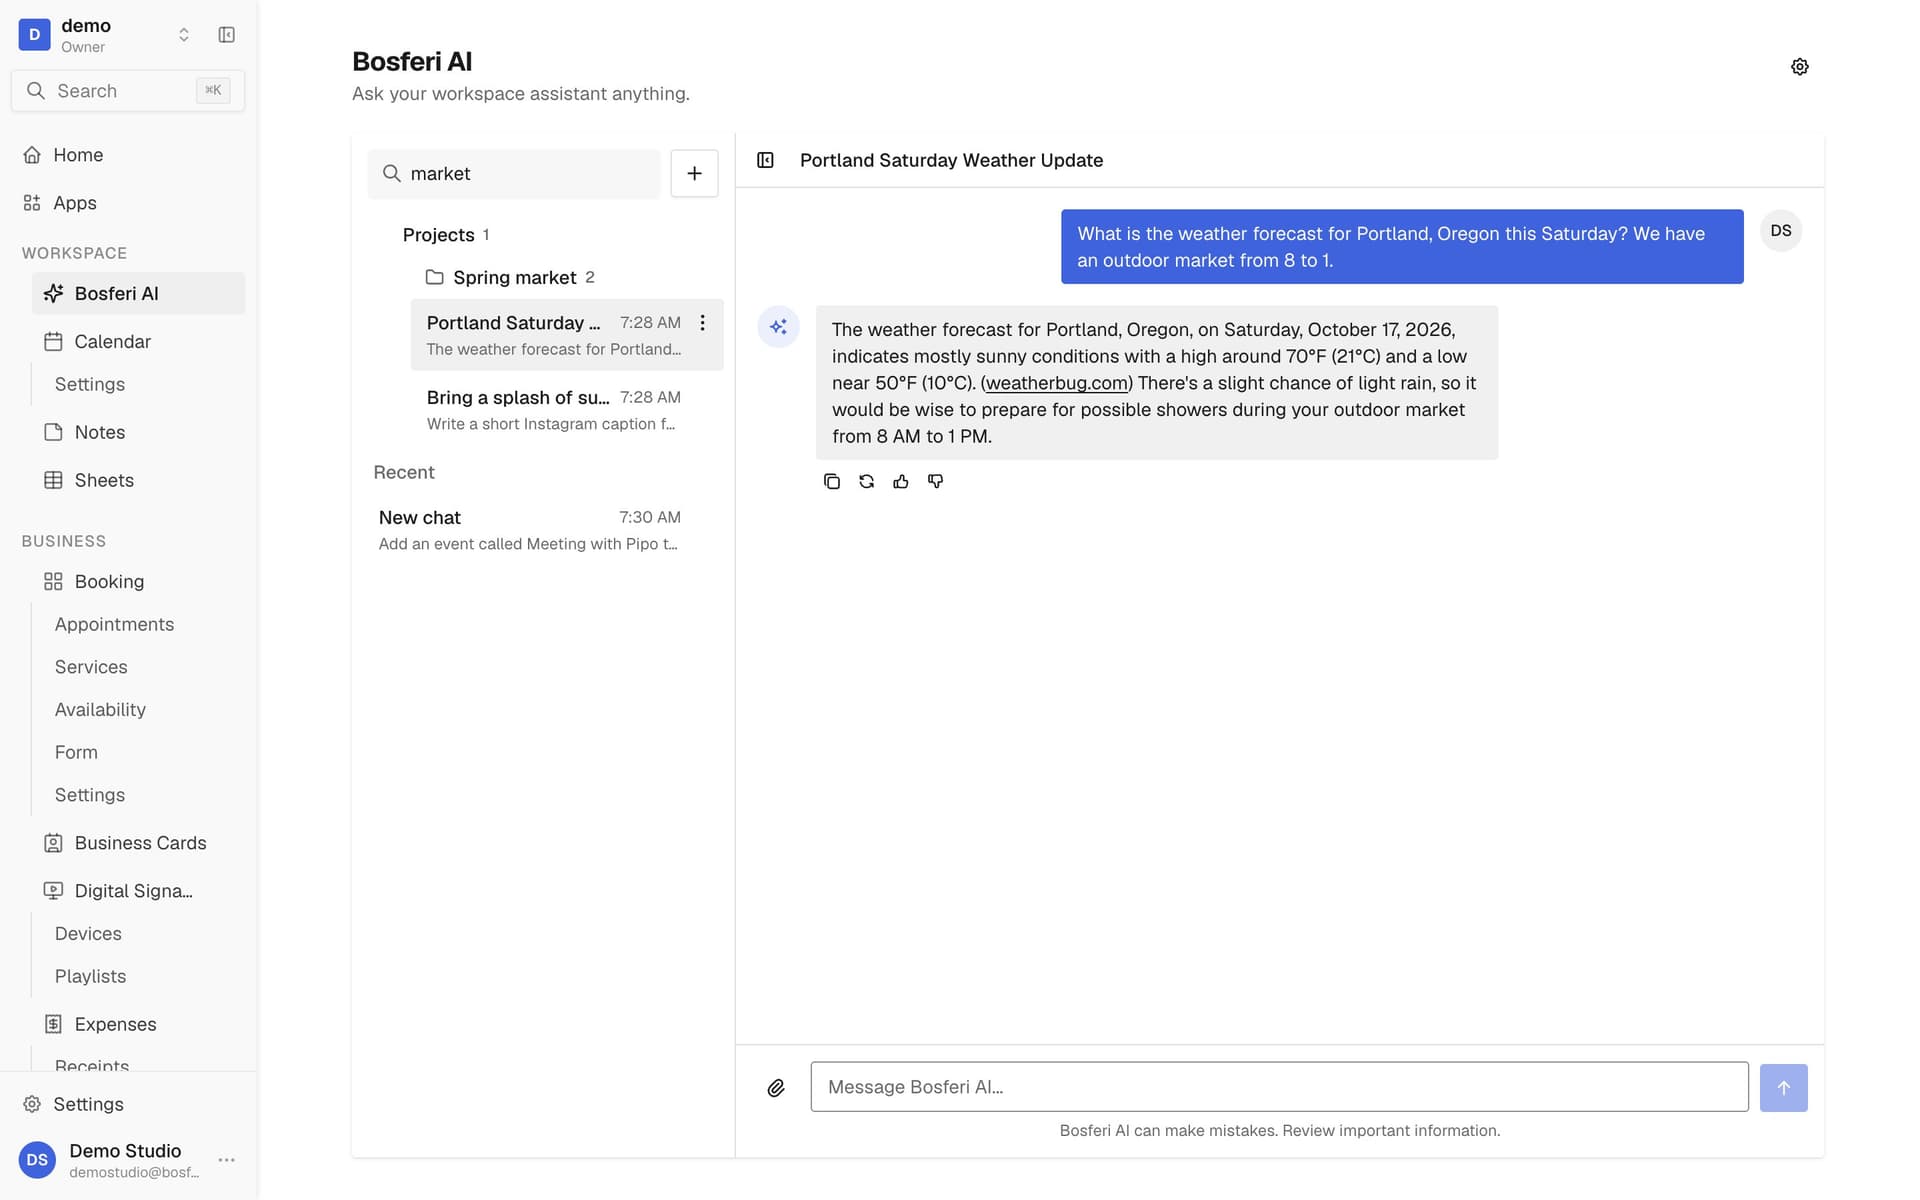
Task: Open the ellipsis menu next to Demo Studio
Action: [x=227, y=1160]
